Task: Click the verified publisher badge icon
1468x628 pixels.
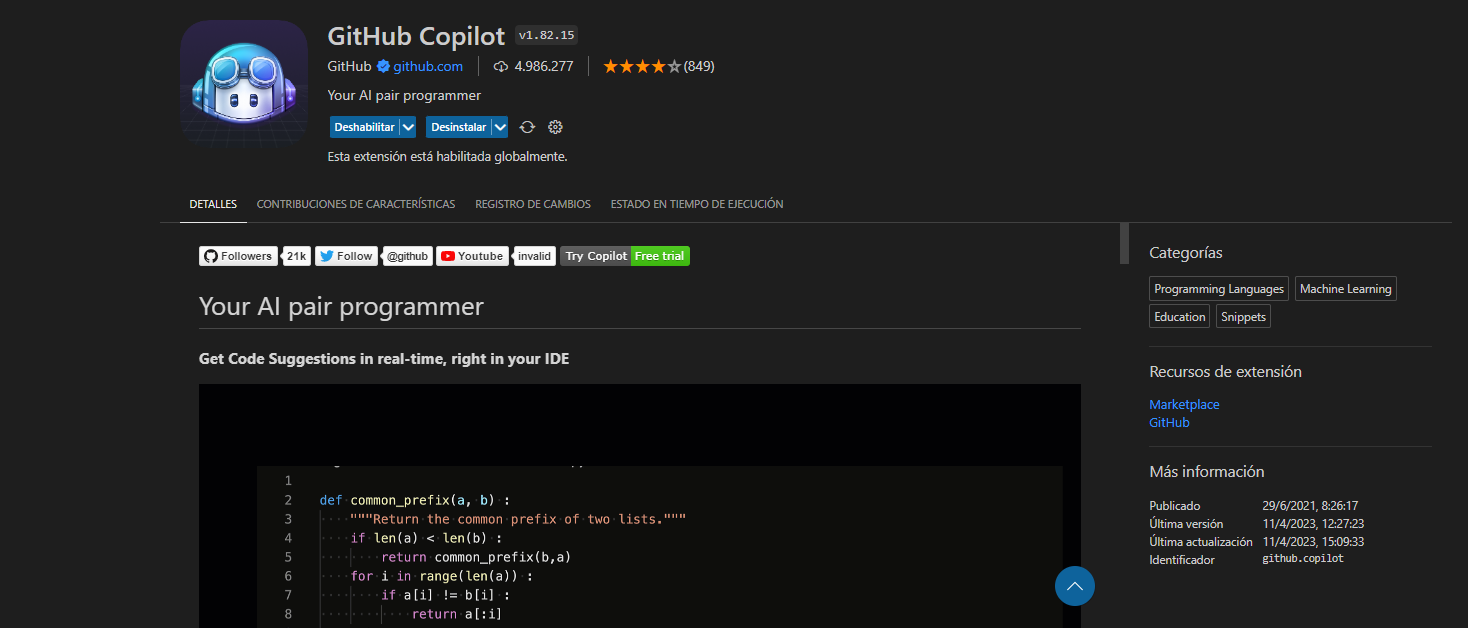Action: 383,67
